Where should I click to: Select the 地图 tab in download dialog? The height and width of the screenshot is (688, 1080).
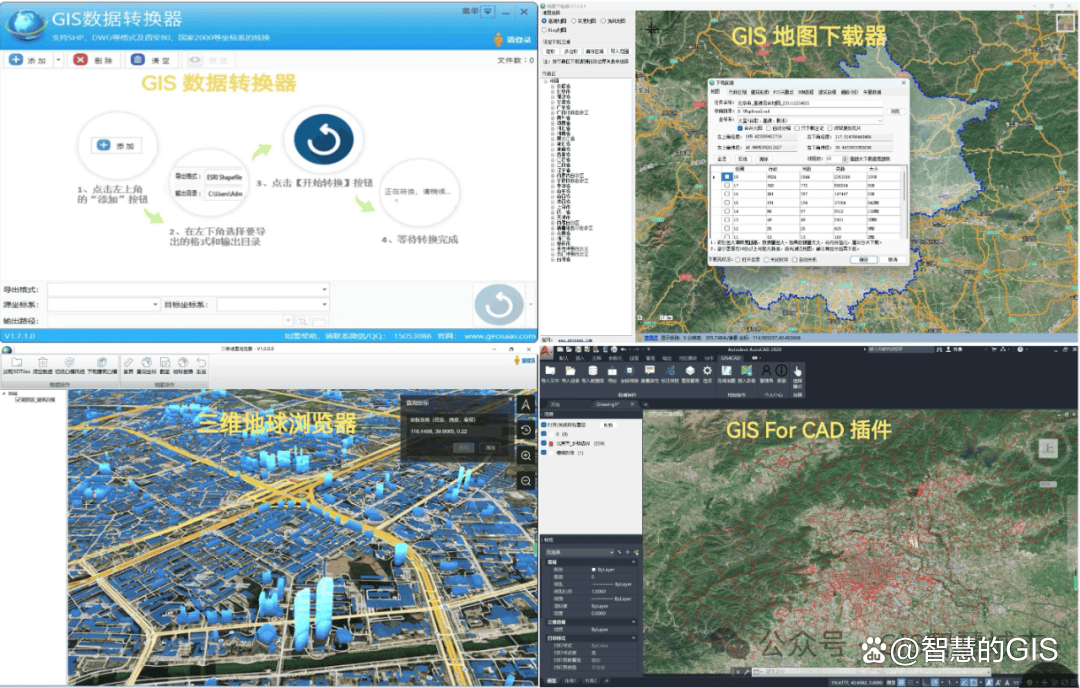pos(715,91)
